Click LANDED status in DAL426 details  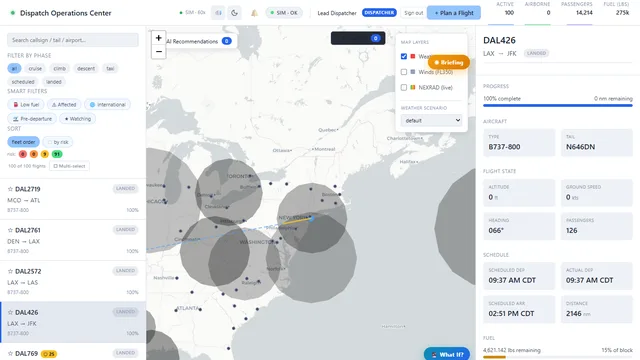tap(536, 53)
